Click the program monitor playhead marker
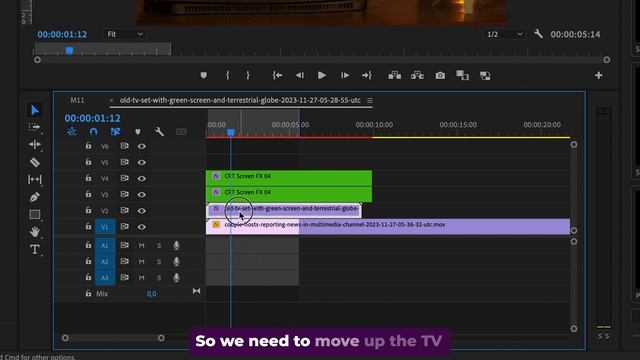Viewport: 640px width, 360px height. click(x=69, y=51)
